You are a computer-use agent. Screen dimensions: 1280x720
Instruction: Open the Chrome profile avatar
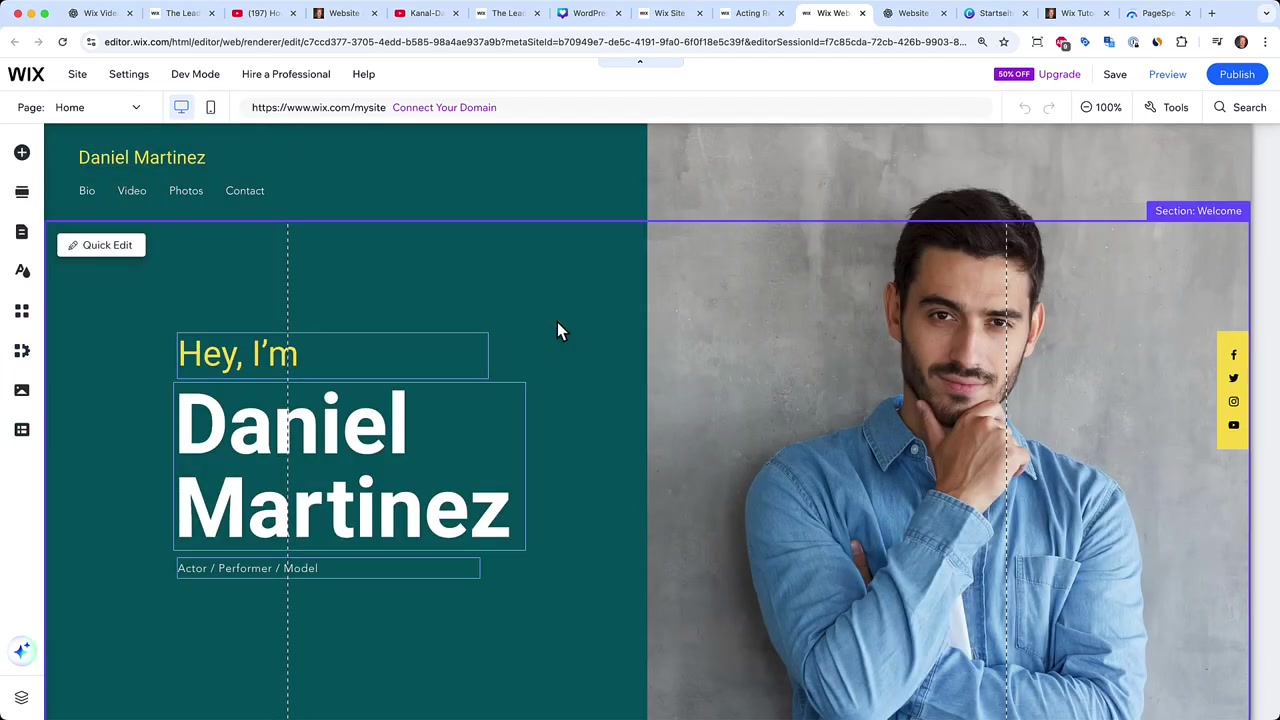[1241, 42]
